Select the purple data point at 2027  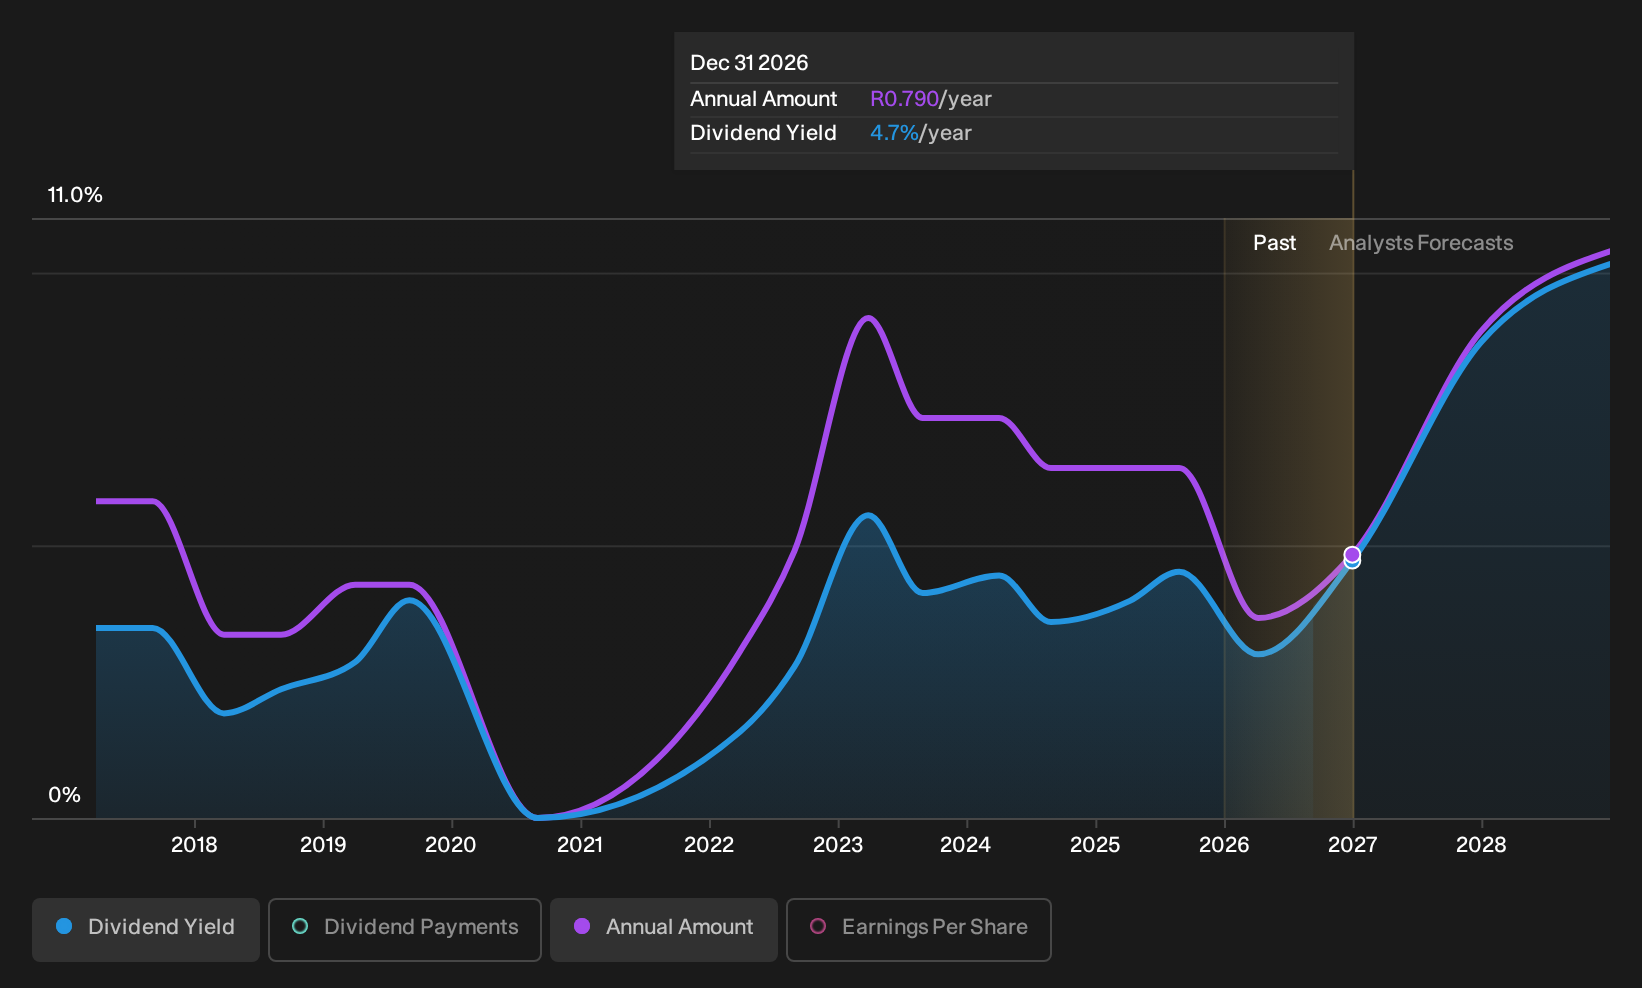[x=1352, y=554]
